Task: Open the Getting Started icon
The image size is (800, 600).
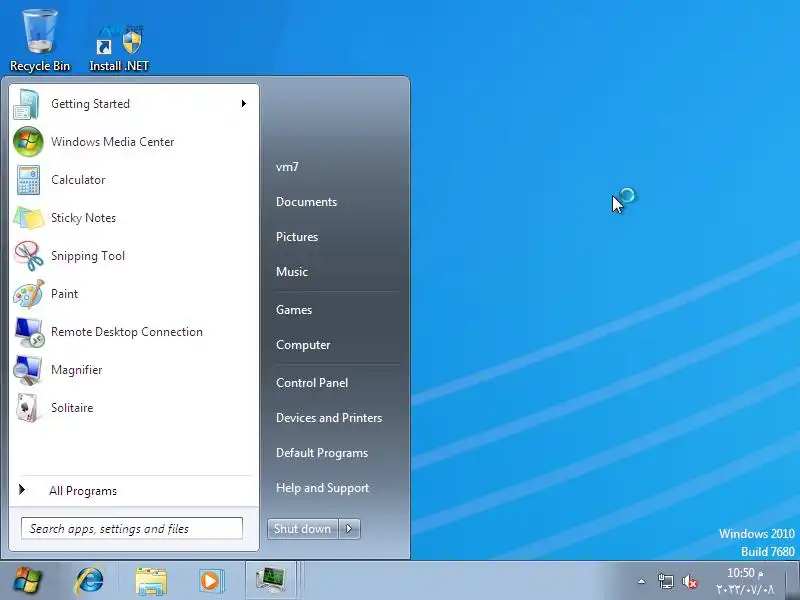Action: click(27, 104)
